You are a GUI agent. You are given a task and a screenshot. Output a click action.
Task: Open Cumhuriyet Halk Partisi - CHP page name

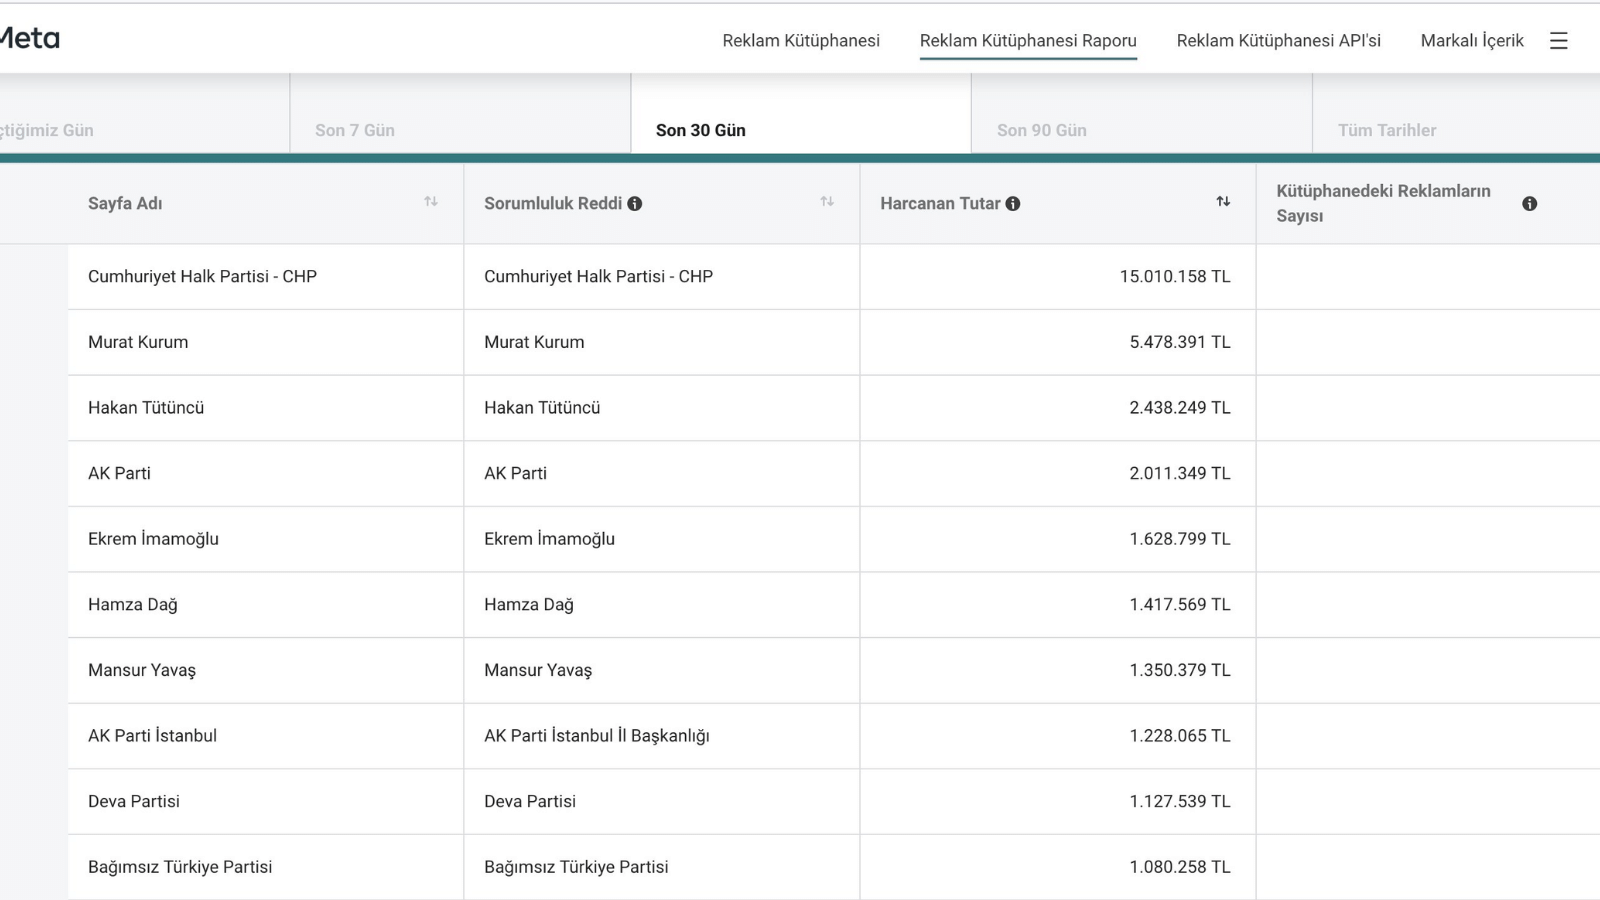[202, 277]
